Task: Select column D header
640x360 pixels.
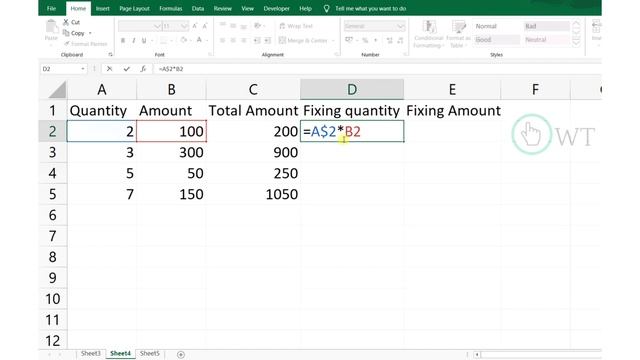Action: click(352, 89)
